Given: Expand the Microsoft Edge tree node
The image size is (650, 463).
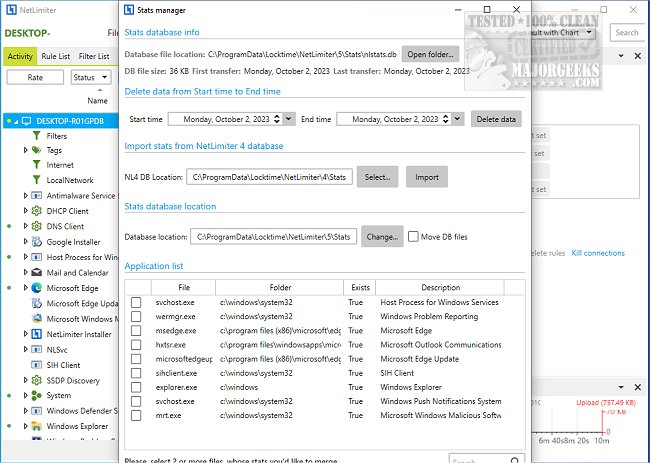Looking at the screenshot, I should pyautogui.click(x=25, y=288).
